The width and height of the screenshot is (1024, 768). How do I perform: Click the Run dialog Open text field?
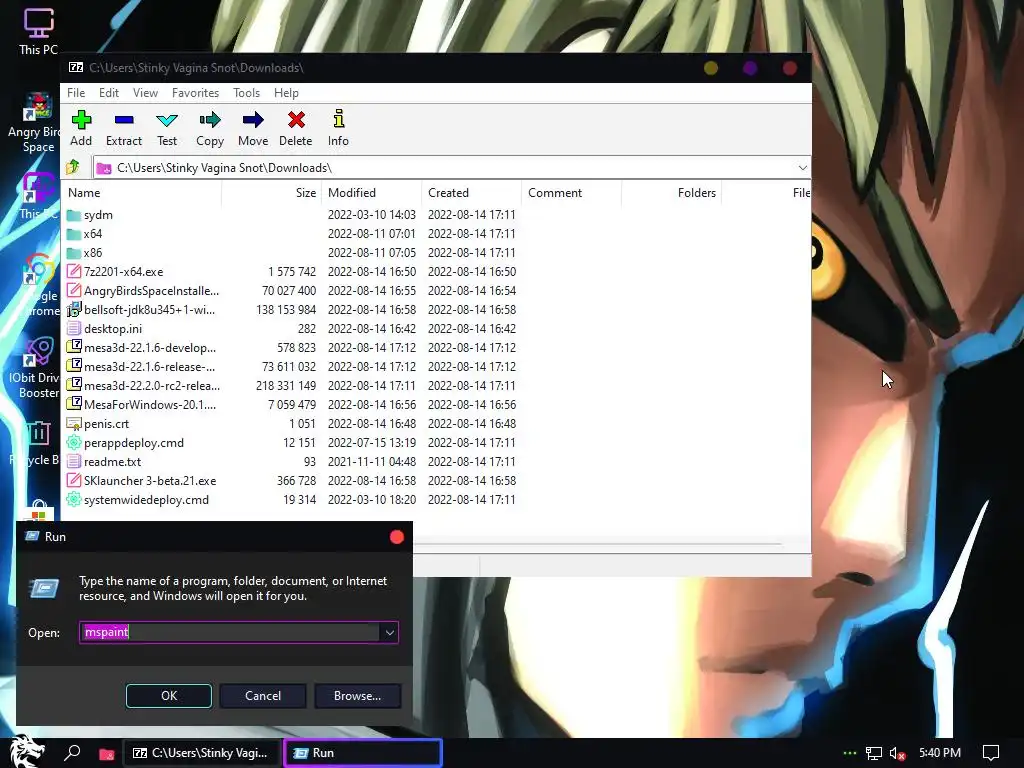click(230, 632)
